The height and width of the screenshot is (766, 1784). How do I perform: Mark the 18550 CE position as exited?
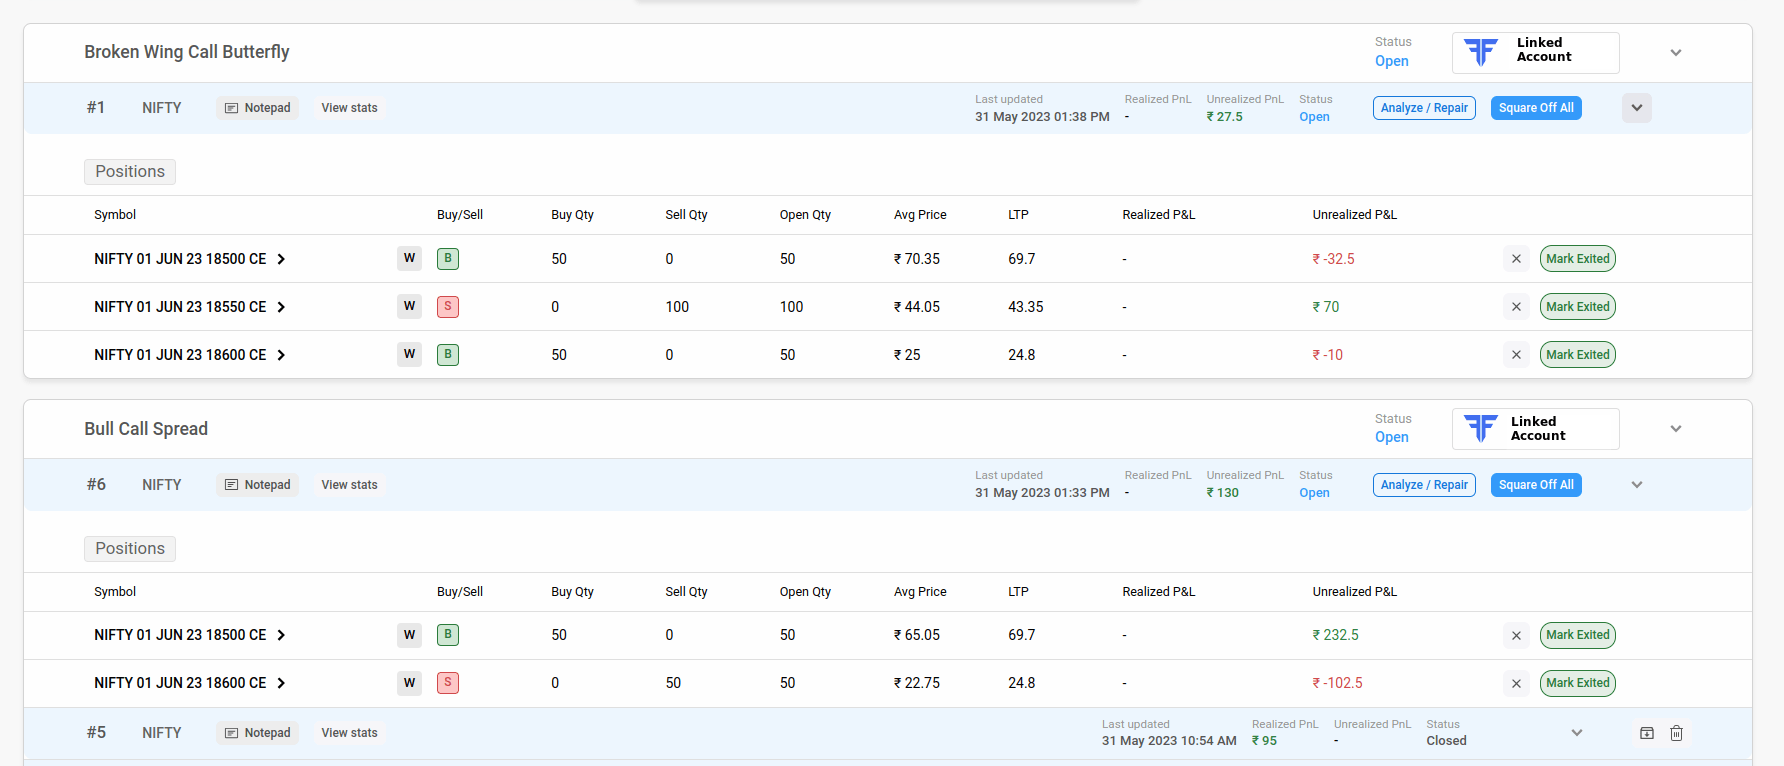(x=1578, y=307)
